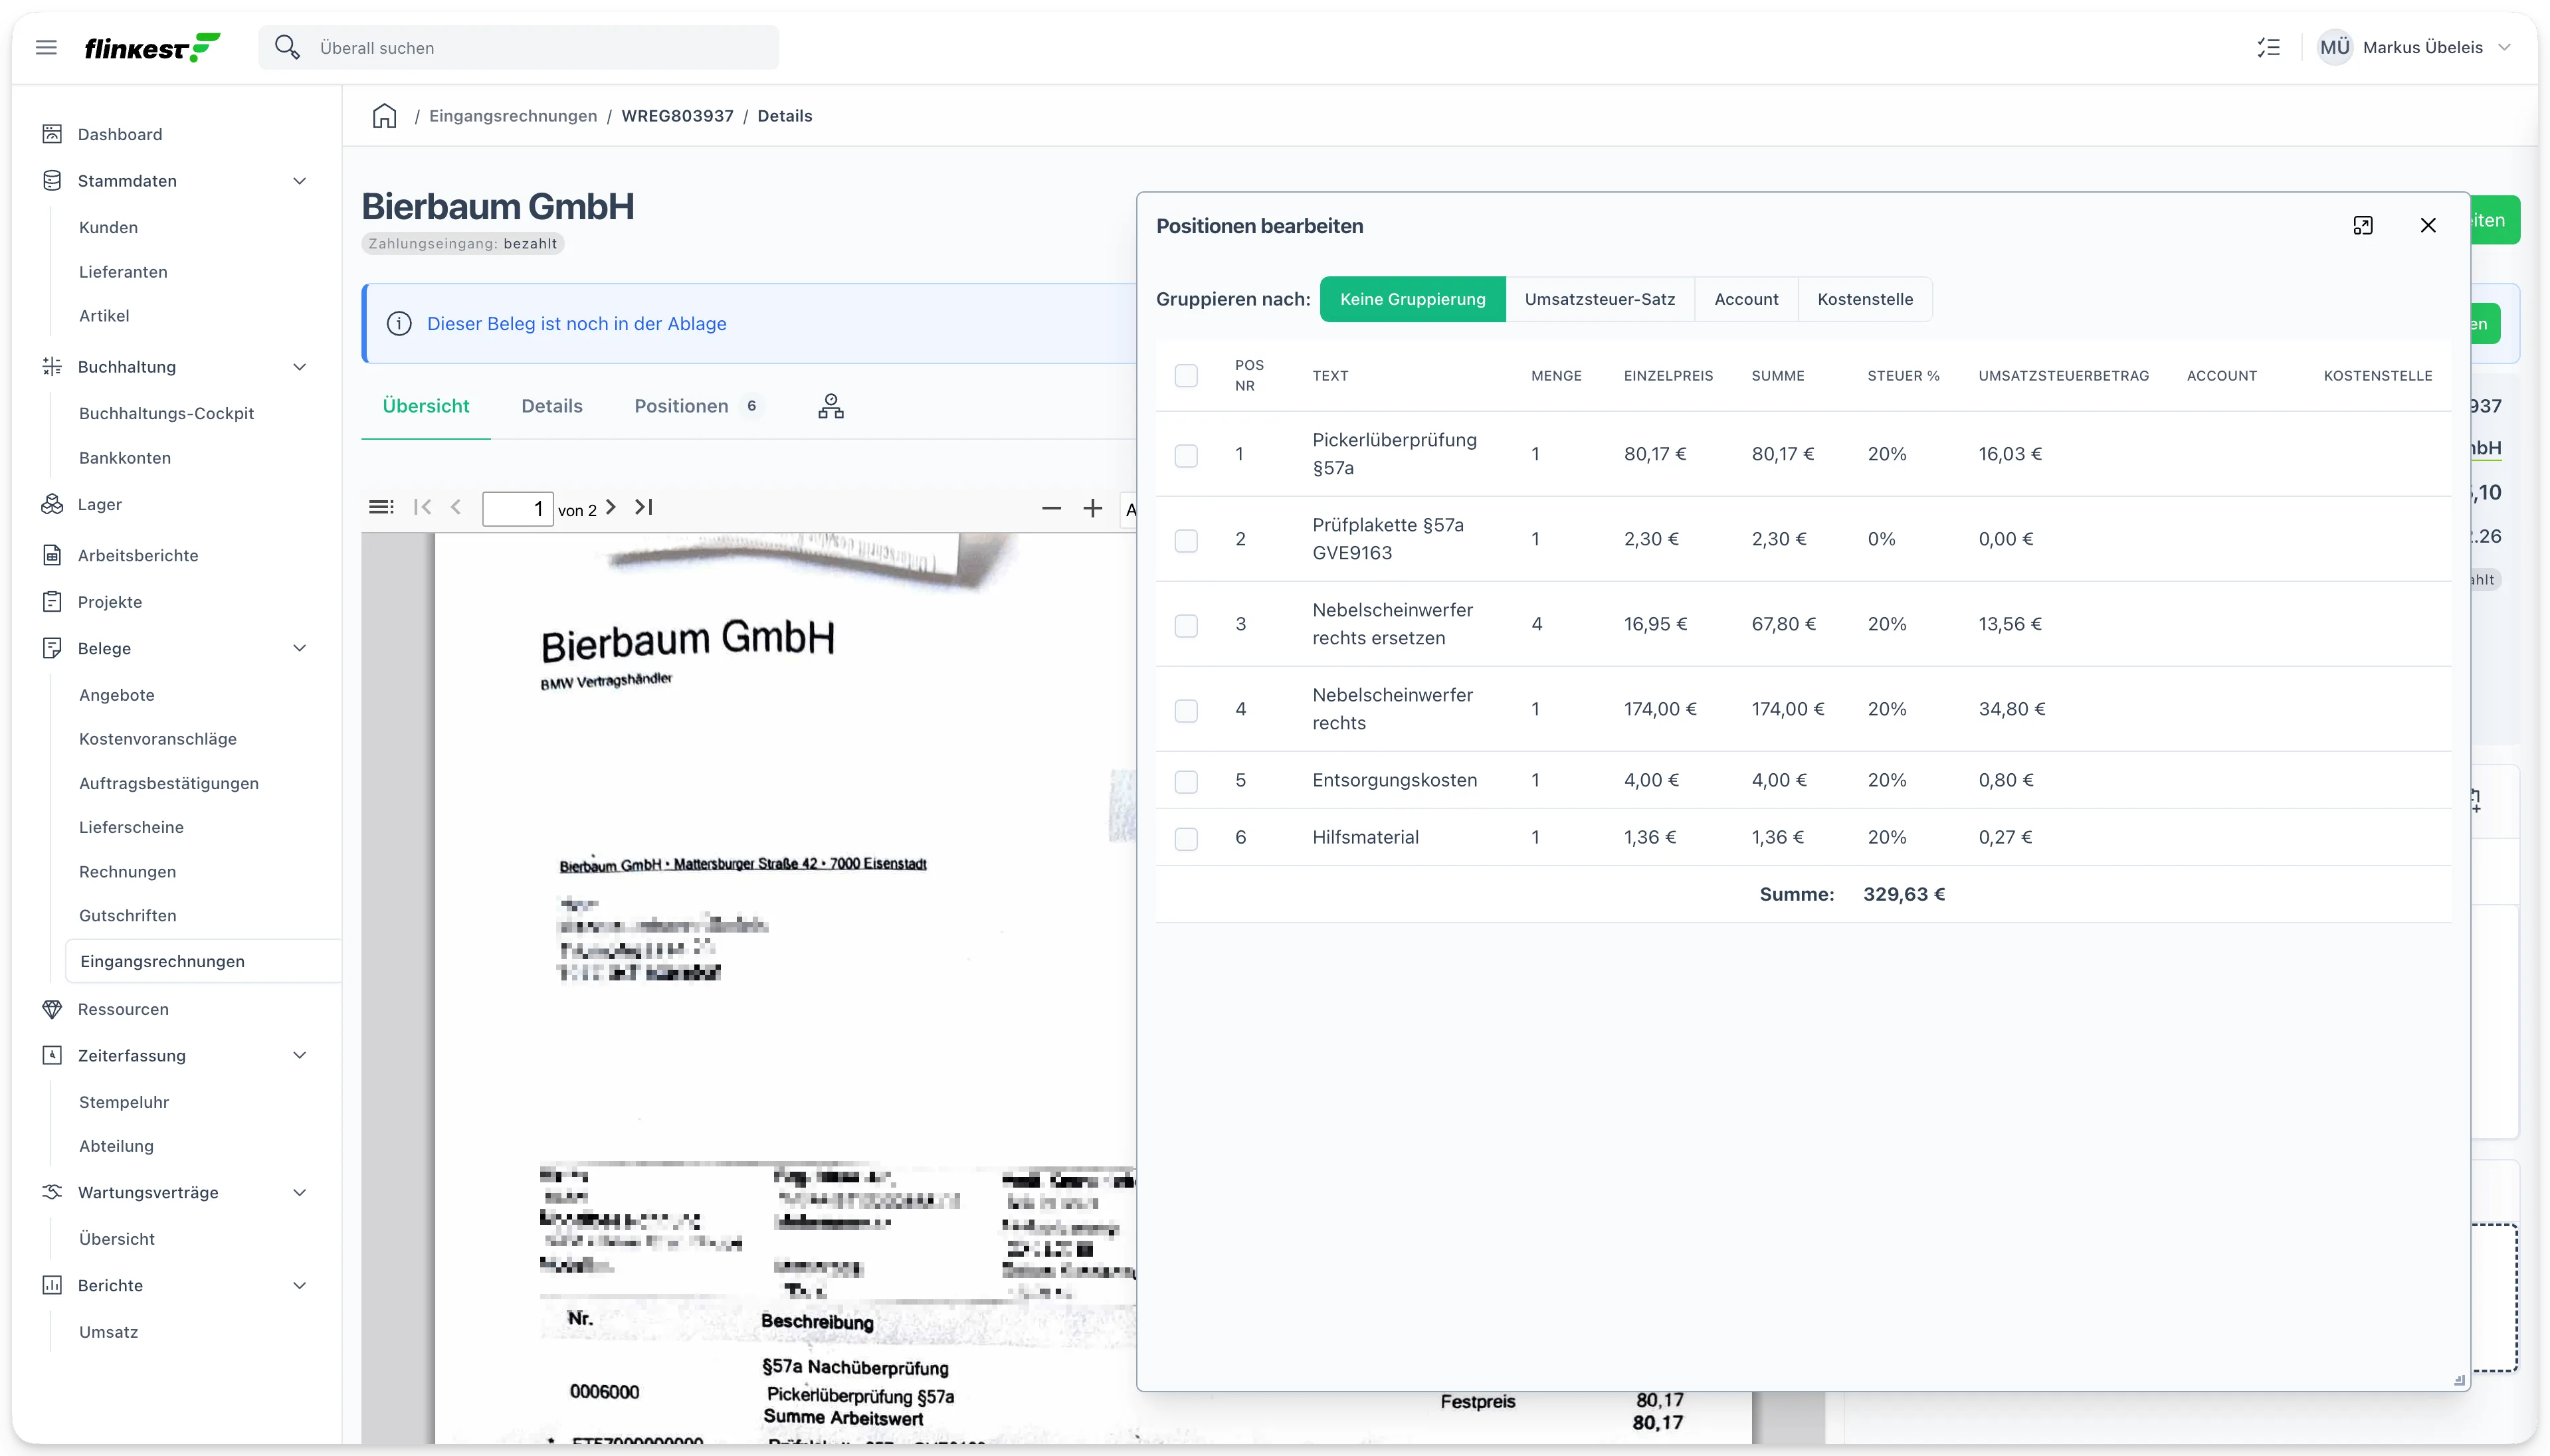Open Stempeluhr in the sidebar

click(124, 1102)
